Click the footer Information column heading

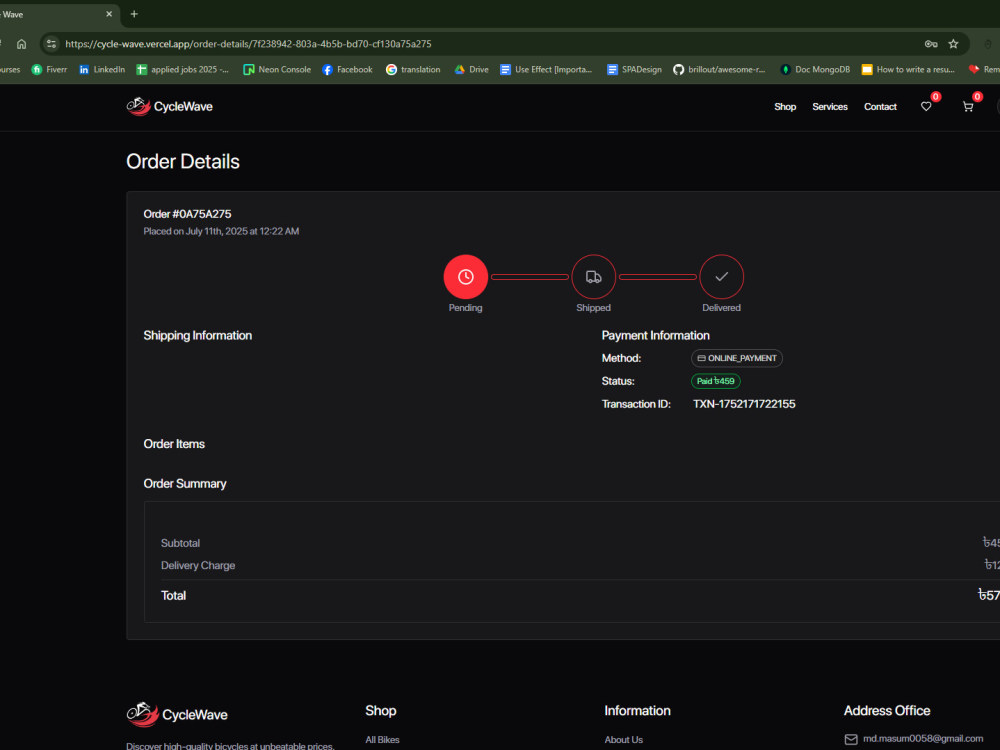[x=638, y=710]
